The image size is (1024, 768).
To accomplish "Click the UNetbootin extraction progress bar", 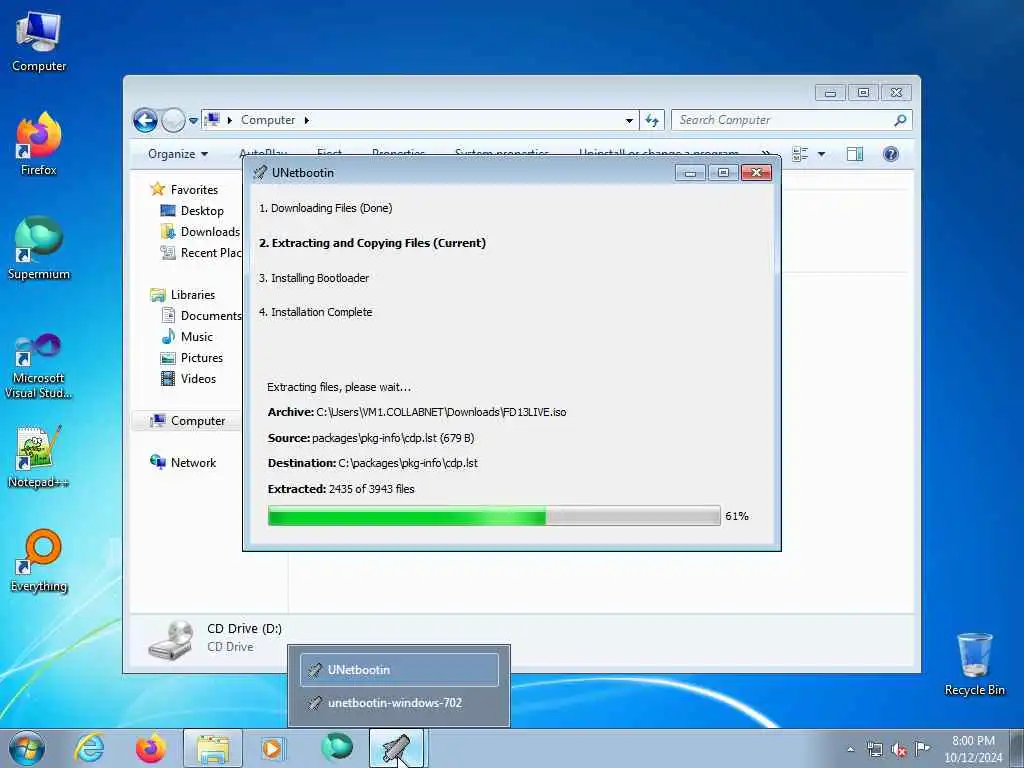I will 494,515.
